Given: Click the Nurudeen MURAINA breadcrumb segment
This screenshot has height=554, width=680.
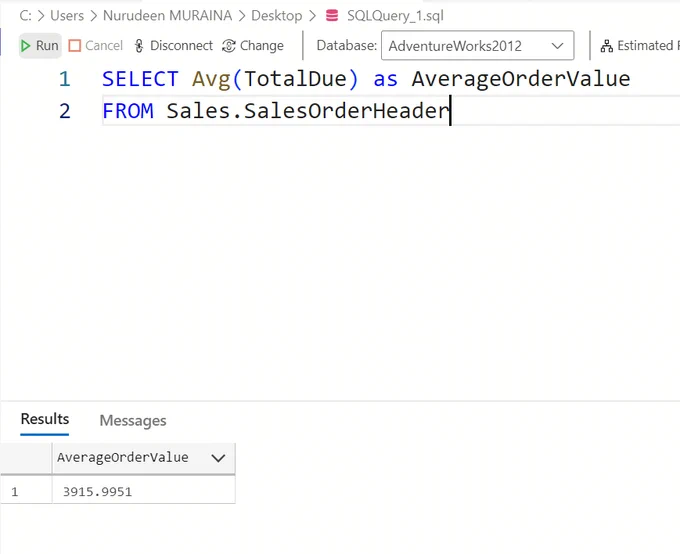Looking at the screenshot, I should click(167, 16).
